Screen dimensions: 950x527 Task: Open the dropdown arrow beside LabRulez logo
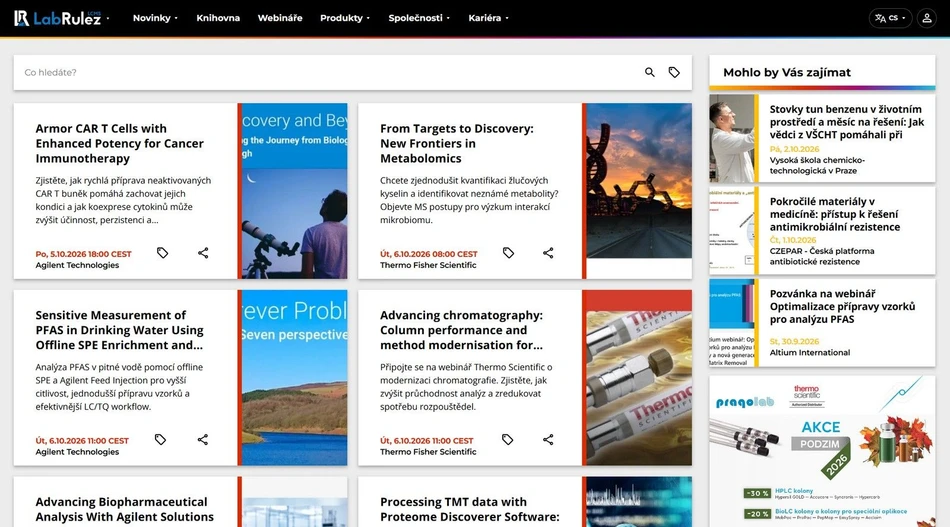click(108, 18)
